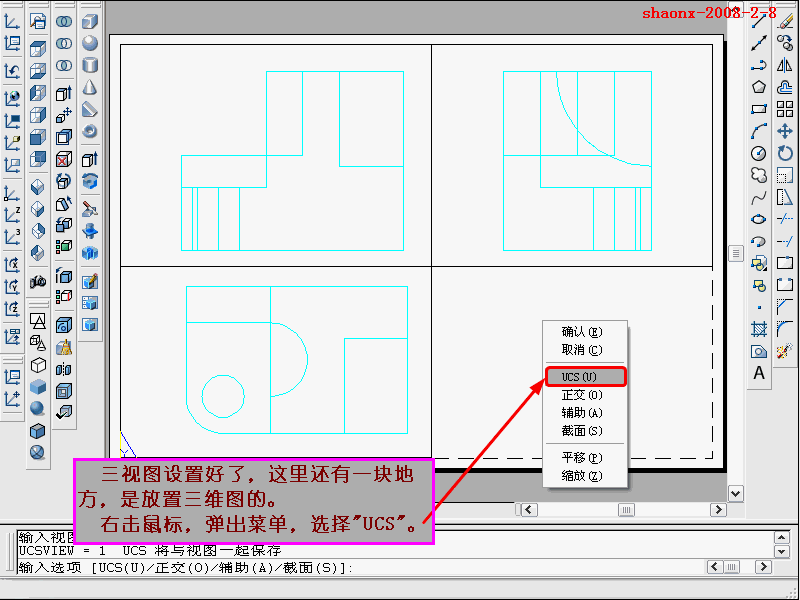This screenshot has height=600, width=800.
Task: Select the Construction Line tool
Action: tap(759, 43)
